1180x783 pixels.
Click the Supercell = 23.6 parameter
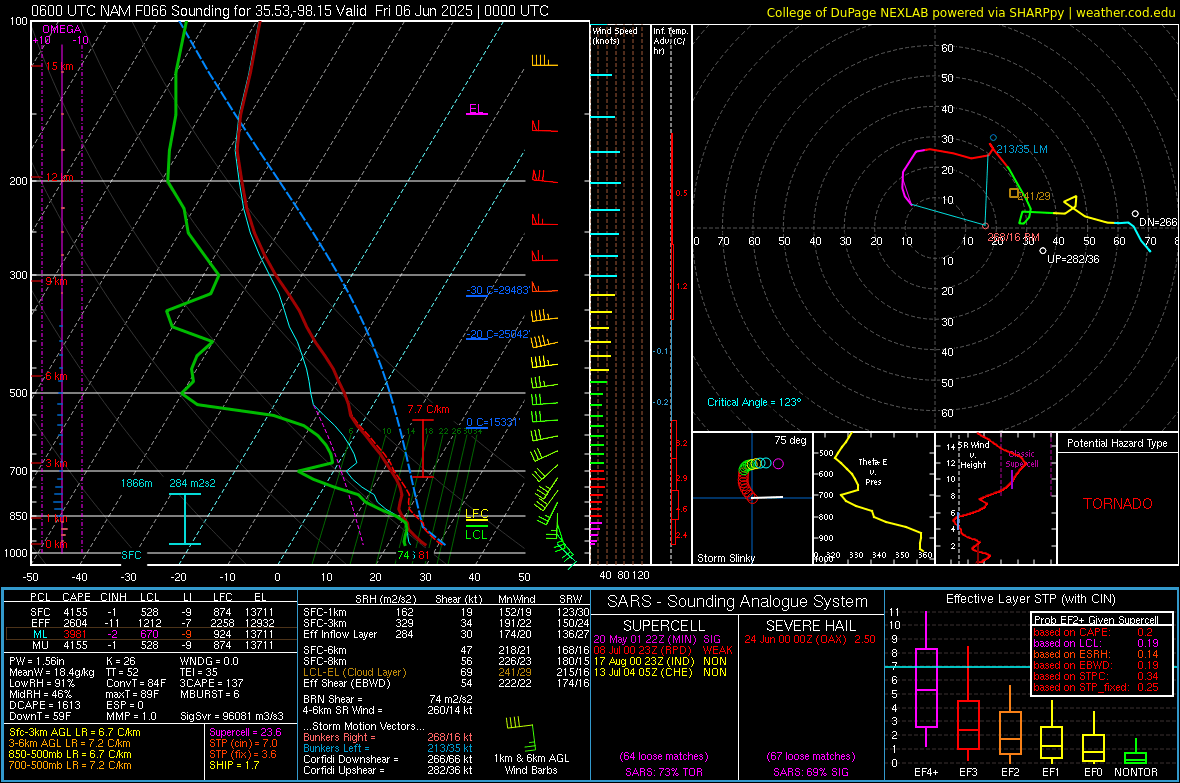245,732
